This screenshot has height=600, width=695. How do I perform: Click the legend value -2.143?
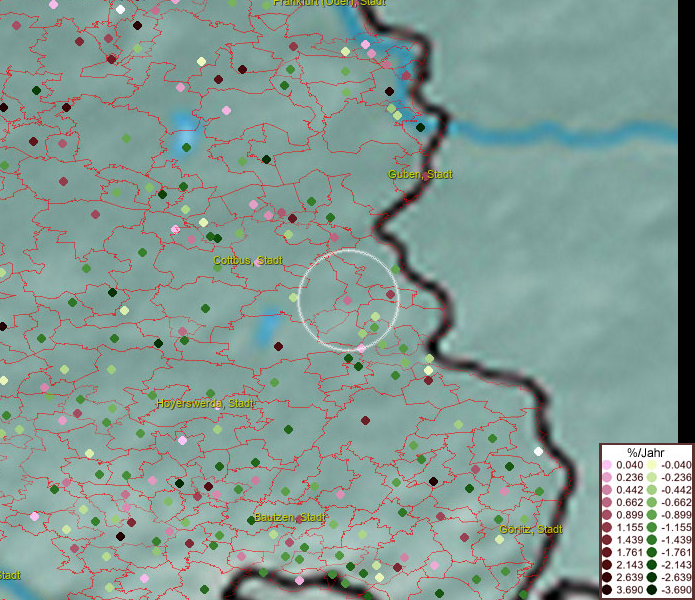click(676, 565)
